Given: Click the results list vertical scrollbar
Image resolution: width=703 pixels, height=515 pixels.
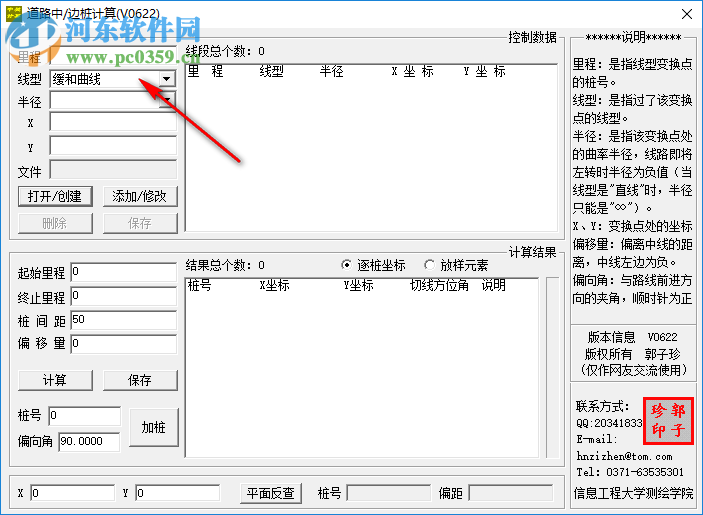Looking at the screenshot, I should tap(552, 368).
